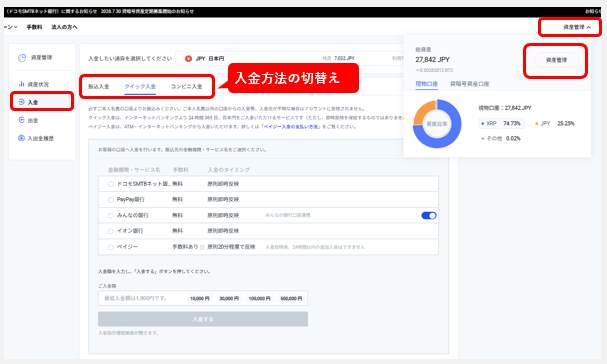This screenshot has height=364, width=607.
Task: Click the 入出金履歴 history icon
Action: 21,138
